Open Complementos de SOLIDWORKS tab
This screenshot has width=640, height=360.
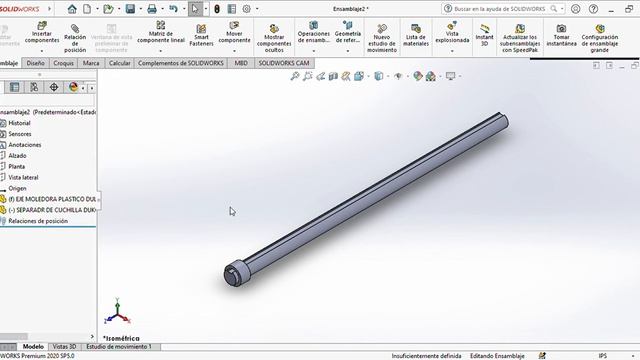pos(180,63)
